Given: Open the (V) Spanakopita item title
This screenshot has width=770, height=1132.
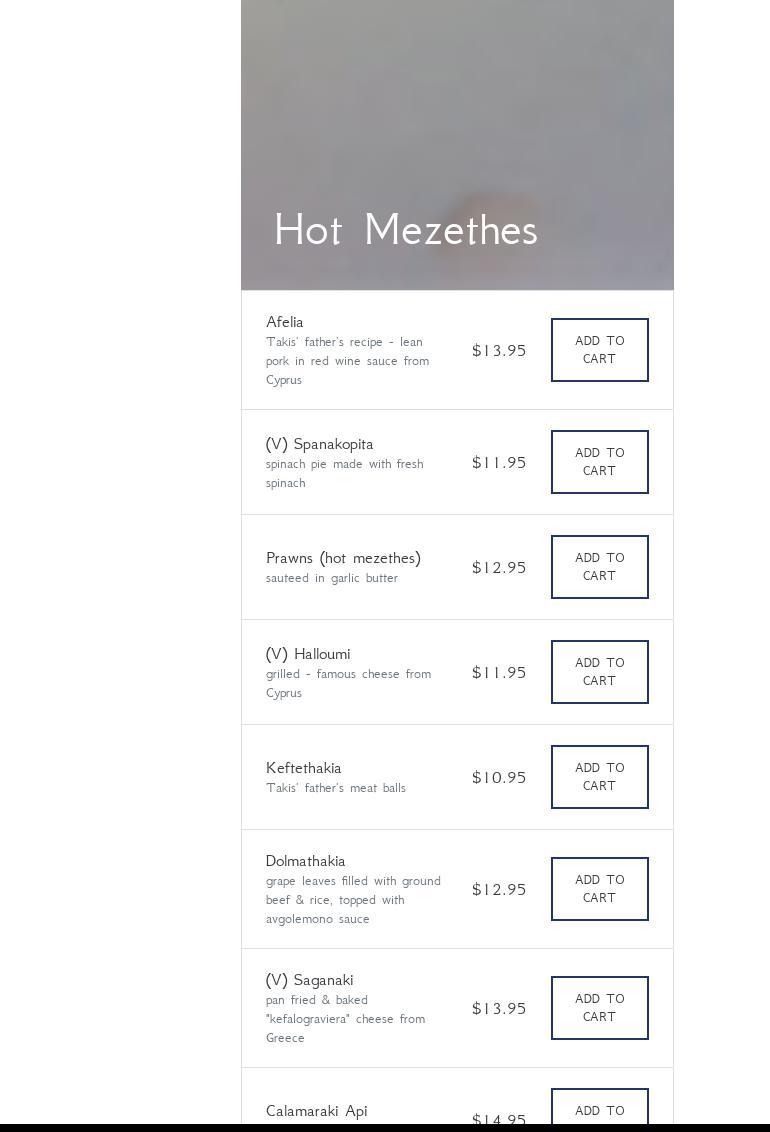Looking at the screenshot, I should click(x=319, y=444).
